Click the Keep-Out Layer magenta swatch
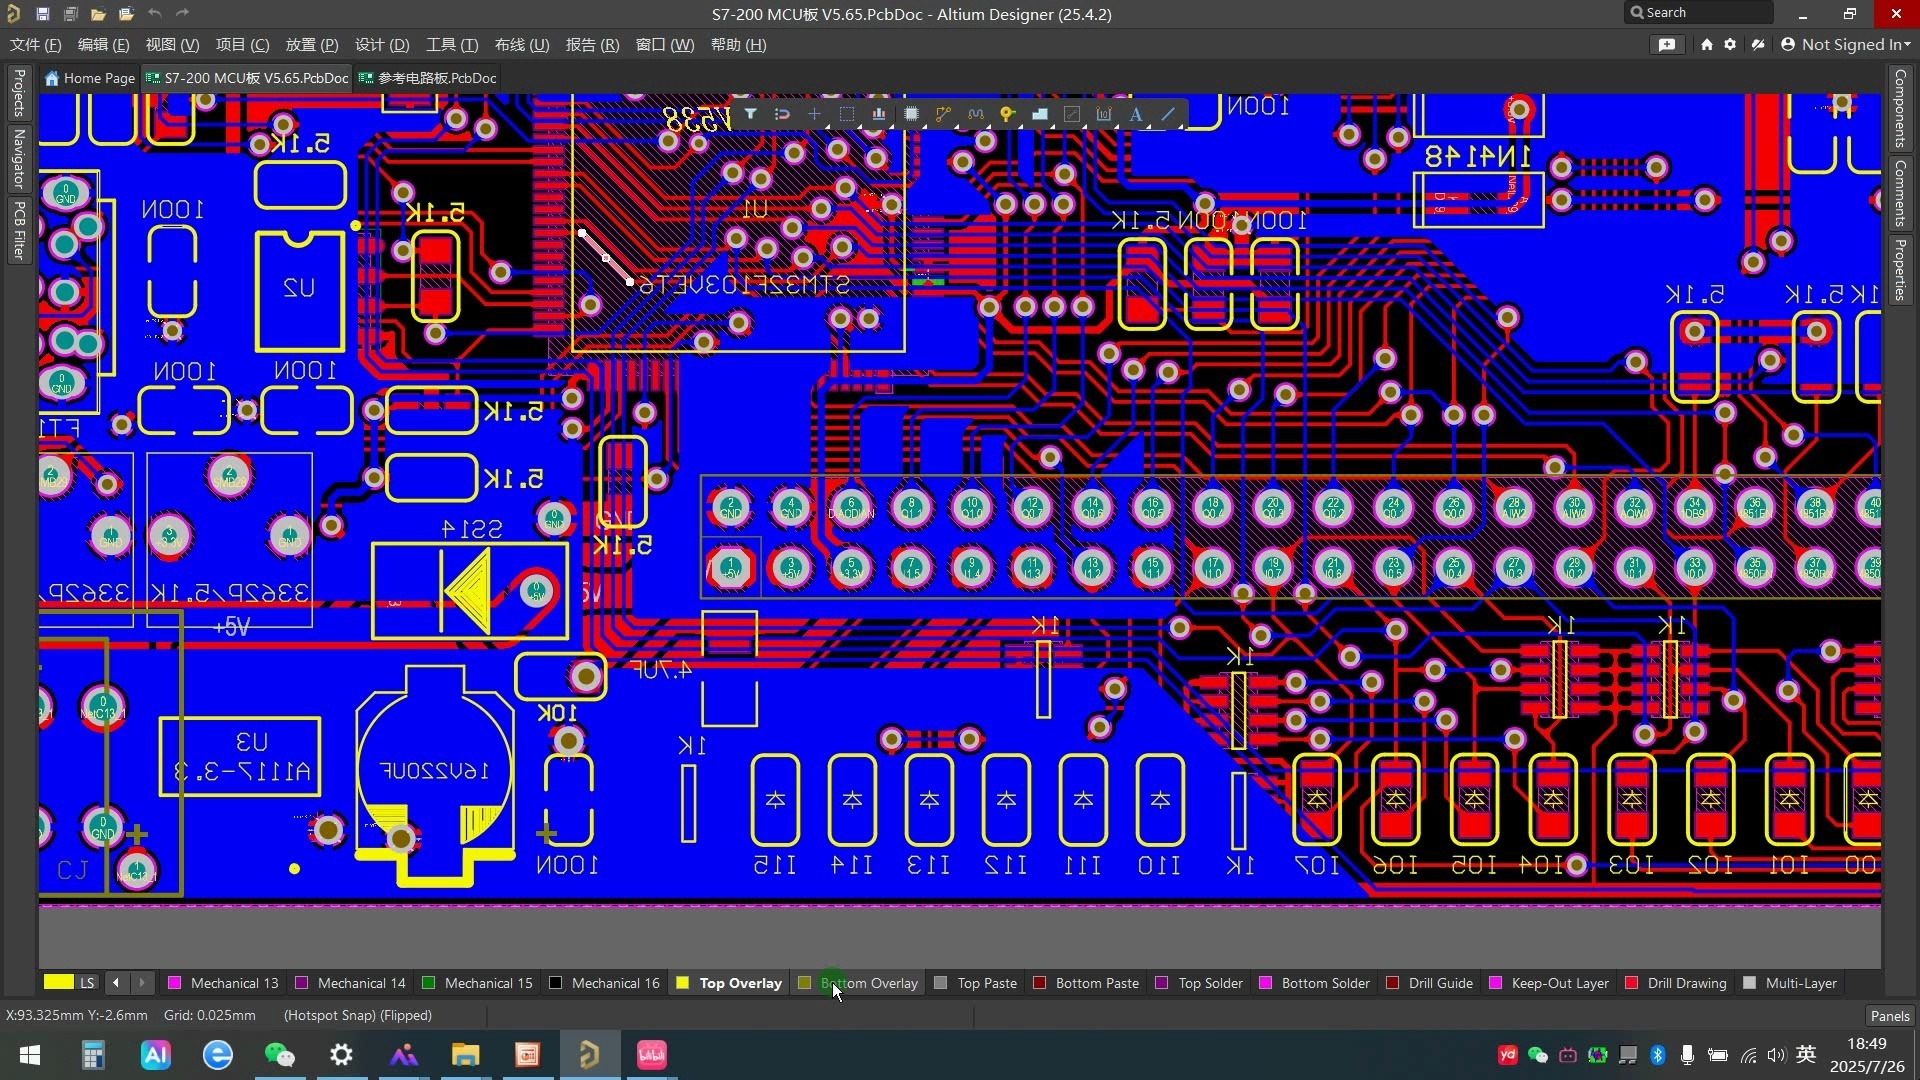 [x=1496, y=984]
